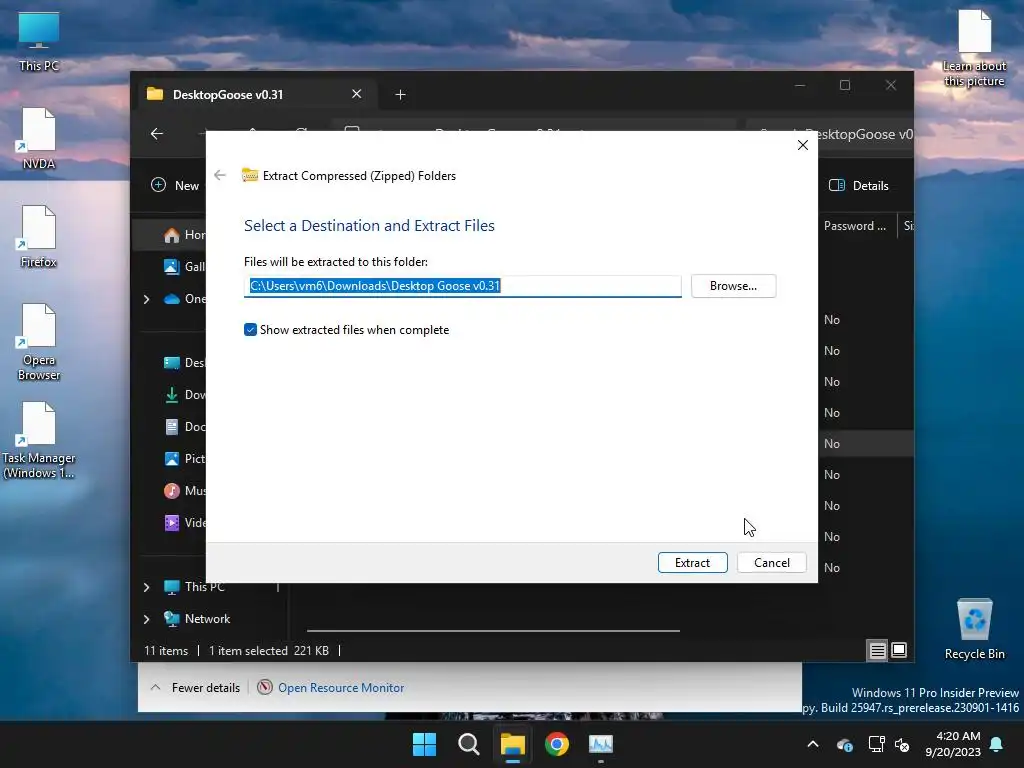
Task: Select Opera Browser desktop shortcut
Action: (x=39, y=342)
